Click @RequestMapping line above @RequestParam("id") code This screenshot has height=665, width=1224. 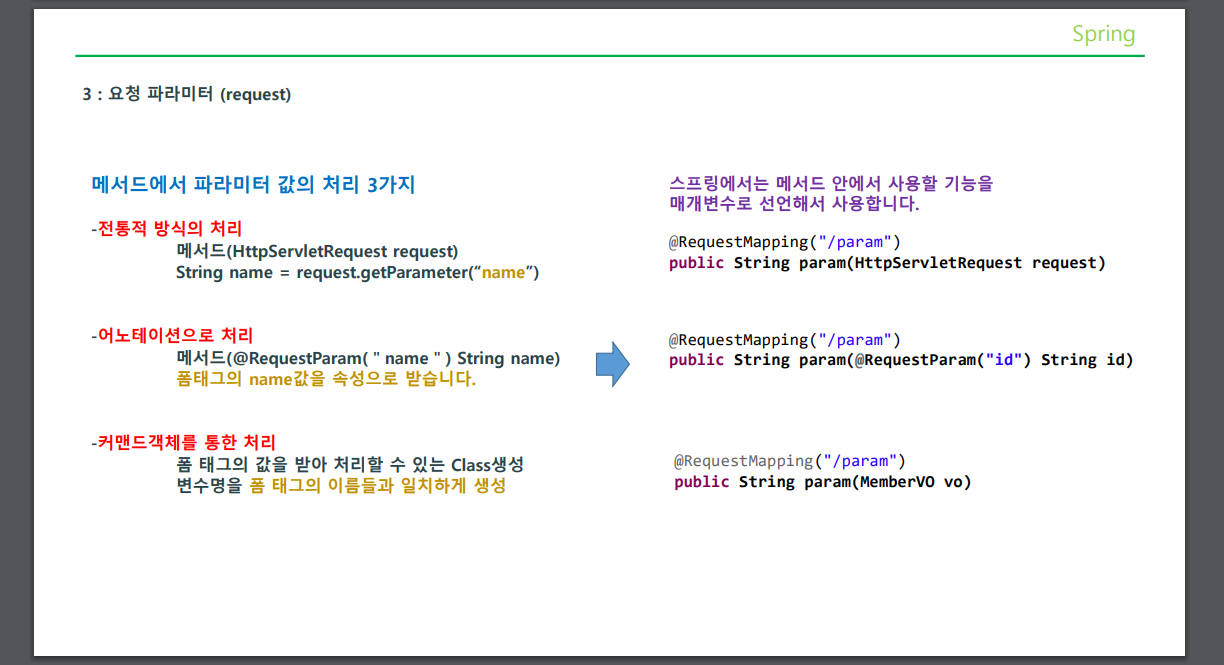click(785, 340)
